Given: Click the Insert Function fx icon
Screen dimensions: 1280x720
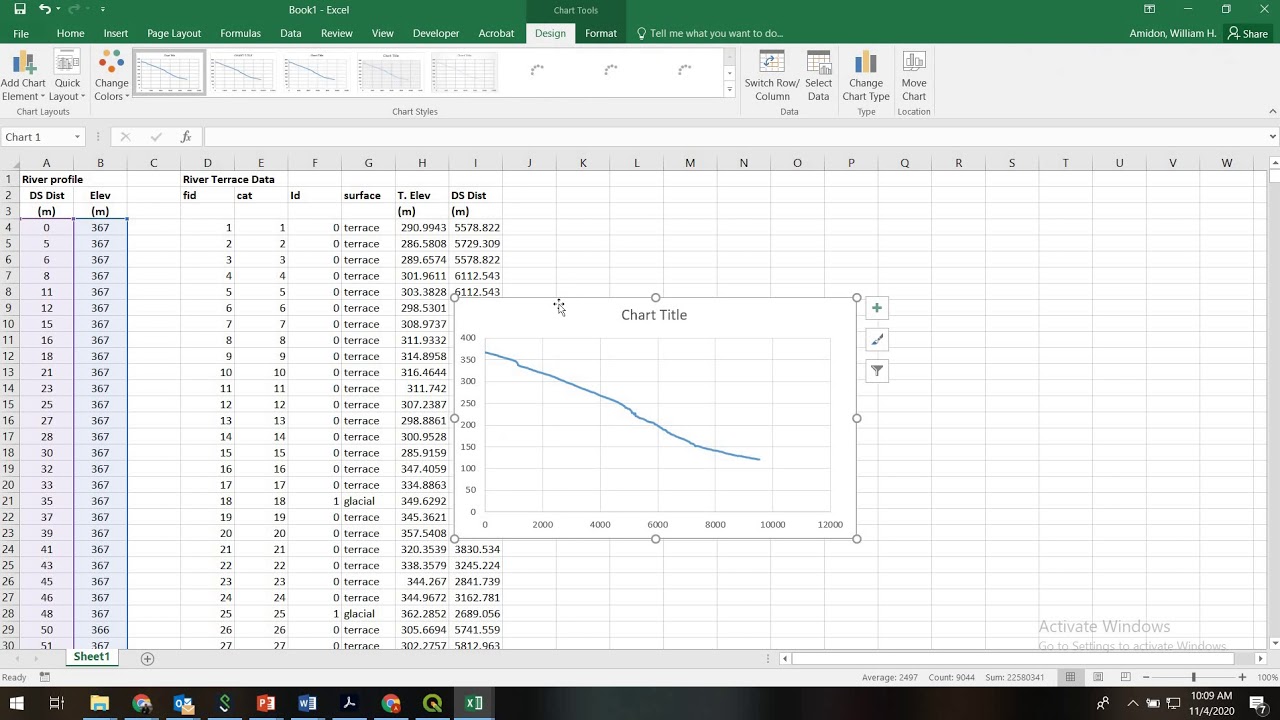Looking at the screenshot, I should pos(186,137).
